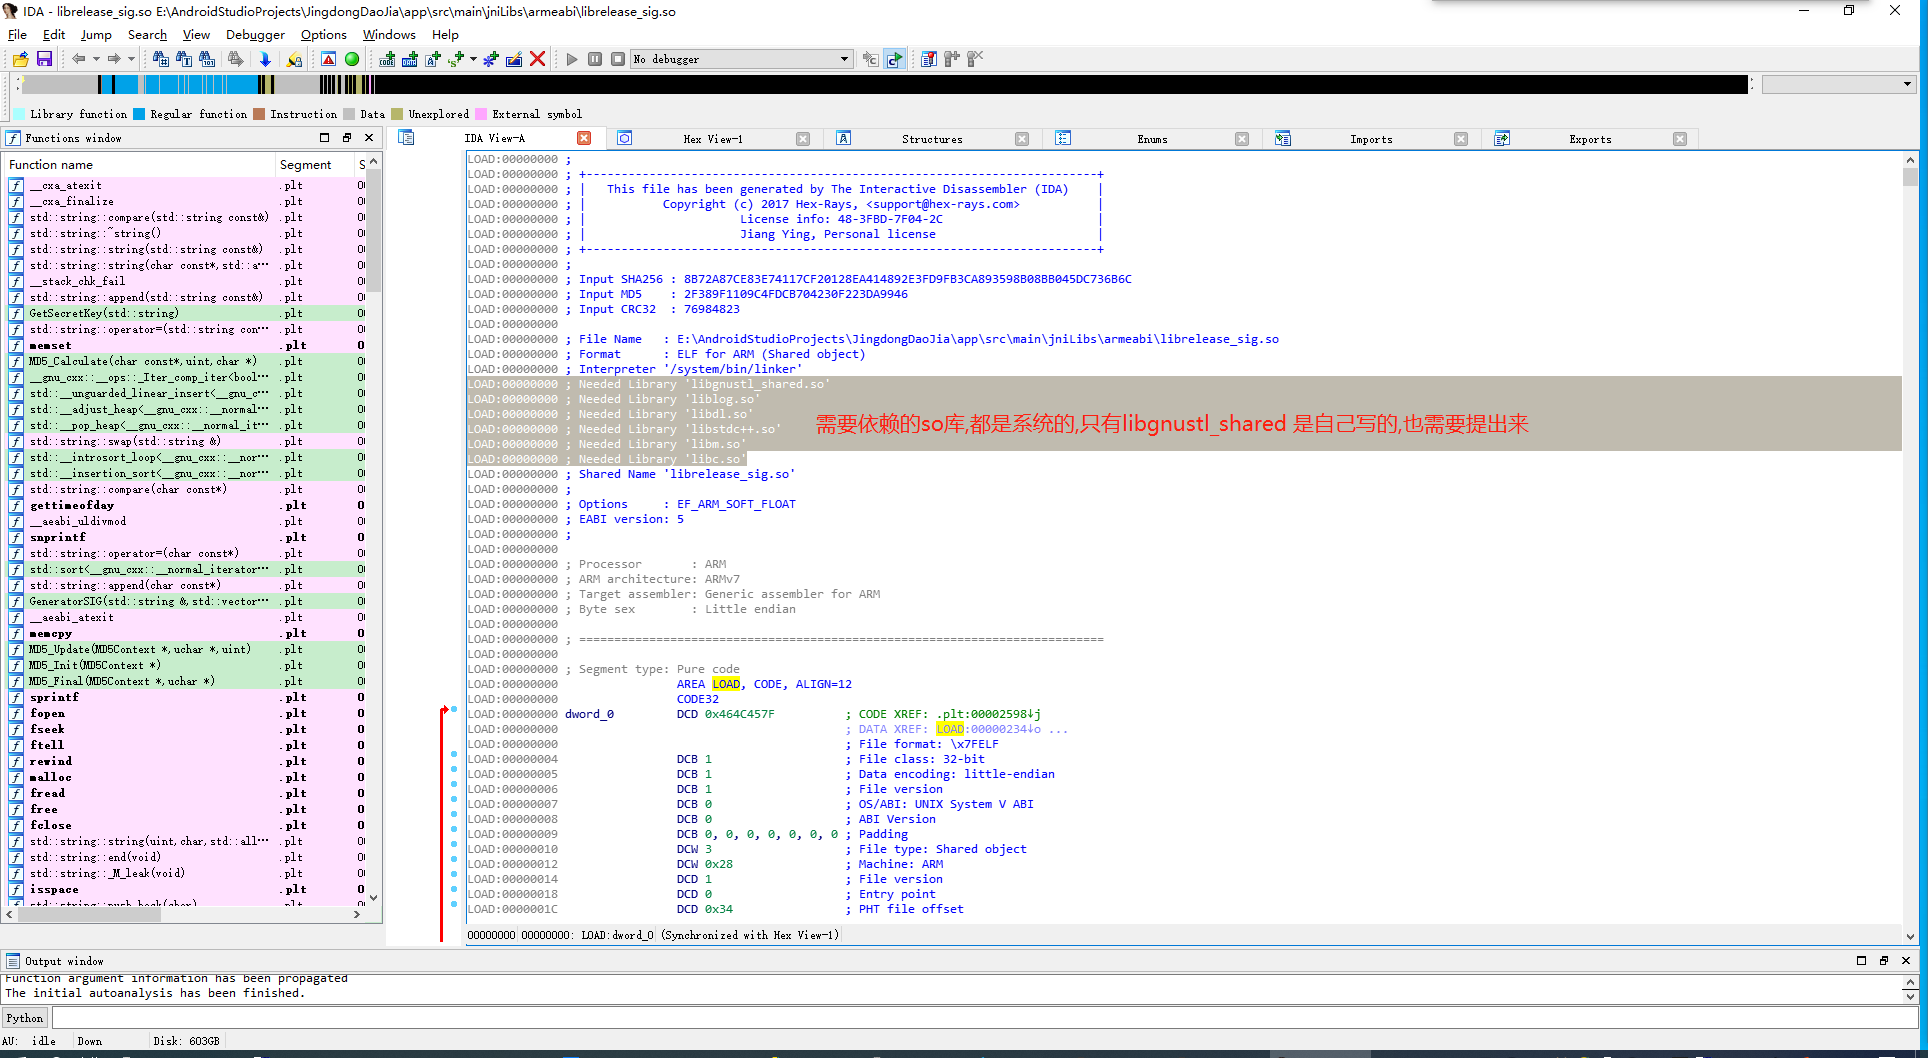Select MD5_Calculate function row
1928x1058 pixels.
(186, 361)
